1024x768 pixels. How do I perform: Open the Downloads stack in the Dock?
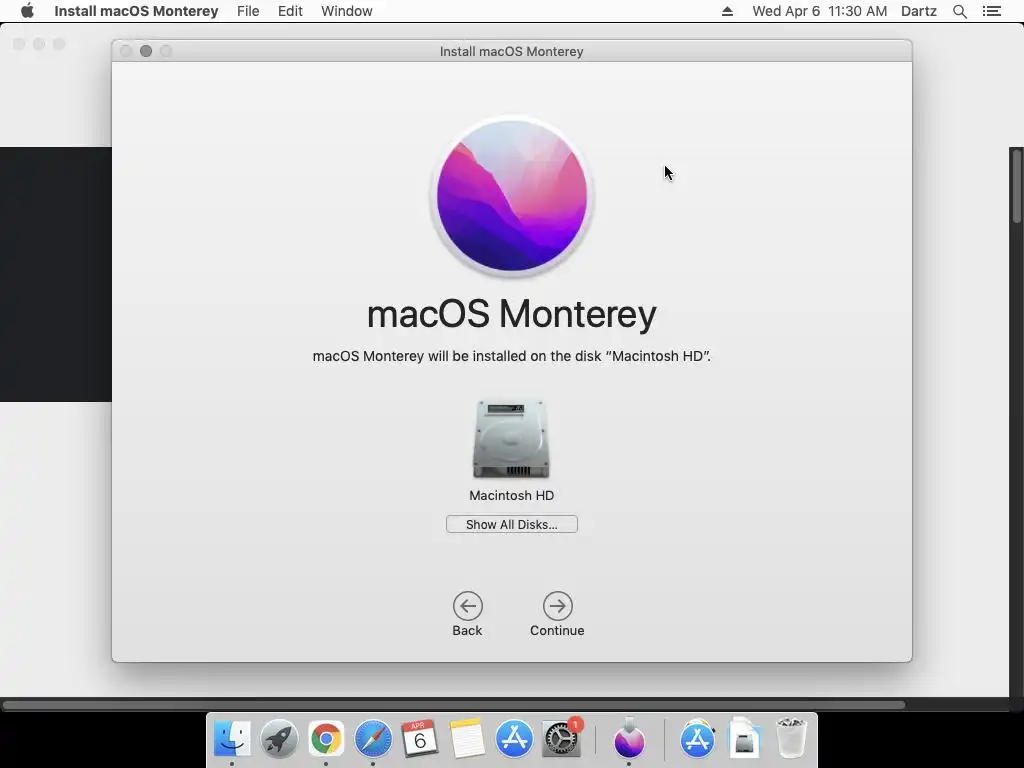tap(744, 739)
